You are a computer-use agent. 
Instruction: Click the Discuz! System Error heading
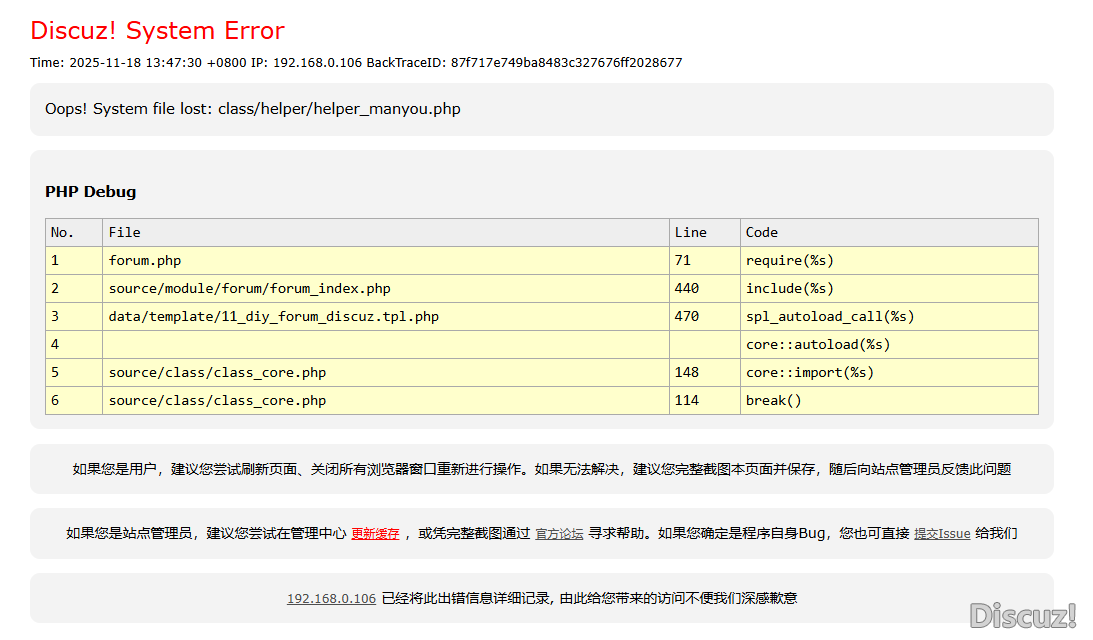pyautogui.click(x=157, y=31)
